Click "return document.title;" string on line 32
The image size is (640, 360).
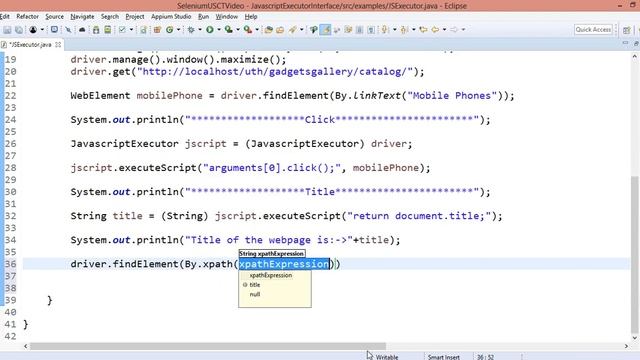tap(419, 216)
